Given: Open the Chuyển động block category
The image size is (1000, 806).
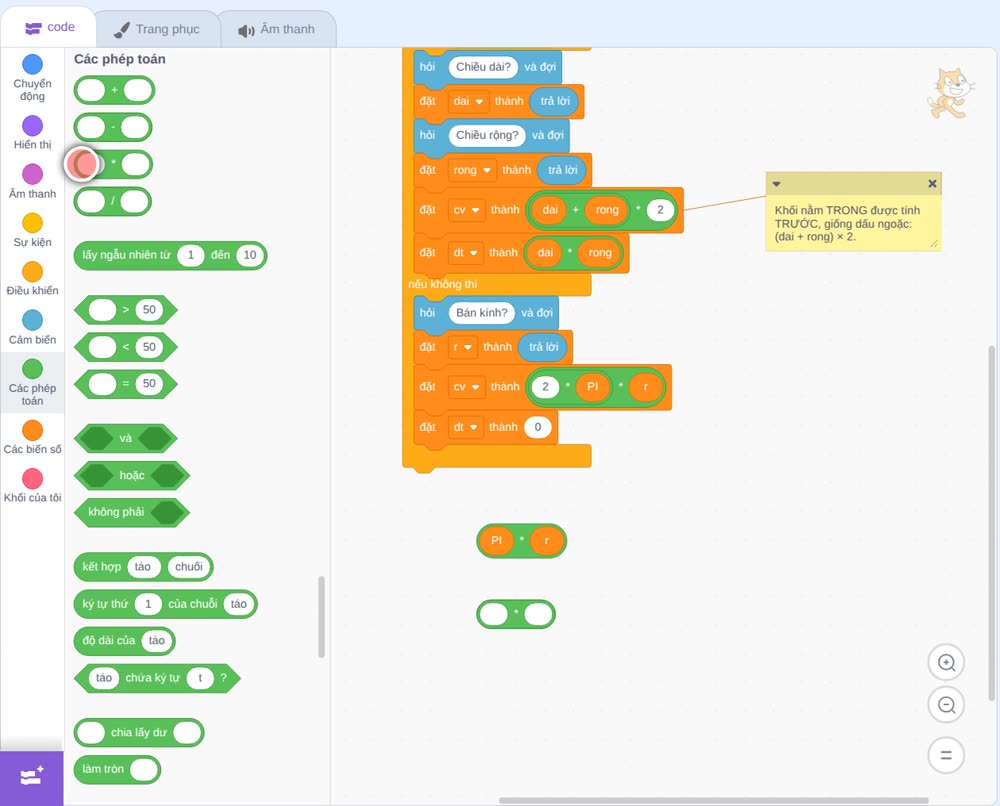Looking at the screenshot, I should (32, 78).
